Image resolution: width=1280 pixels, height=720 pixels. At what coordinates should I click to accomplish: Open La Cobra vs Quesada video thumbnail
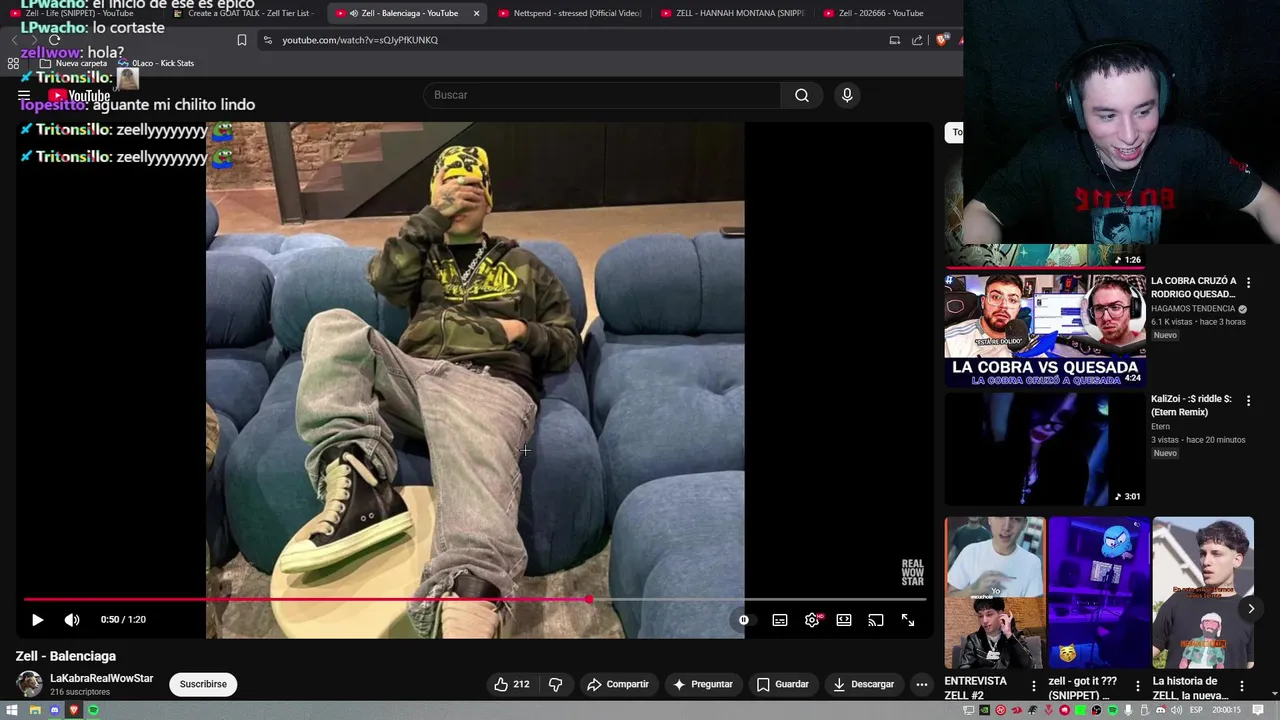tap(1045, 330)
